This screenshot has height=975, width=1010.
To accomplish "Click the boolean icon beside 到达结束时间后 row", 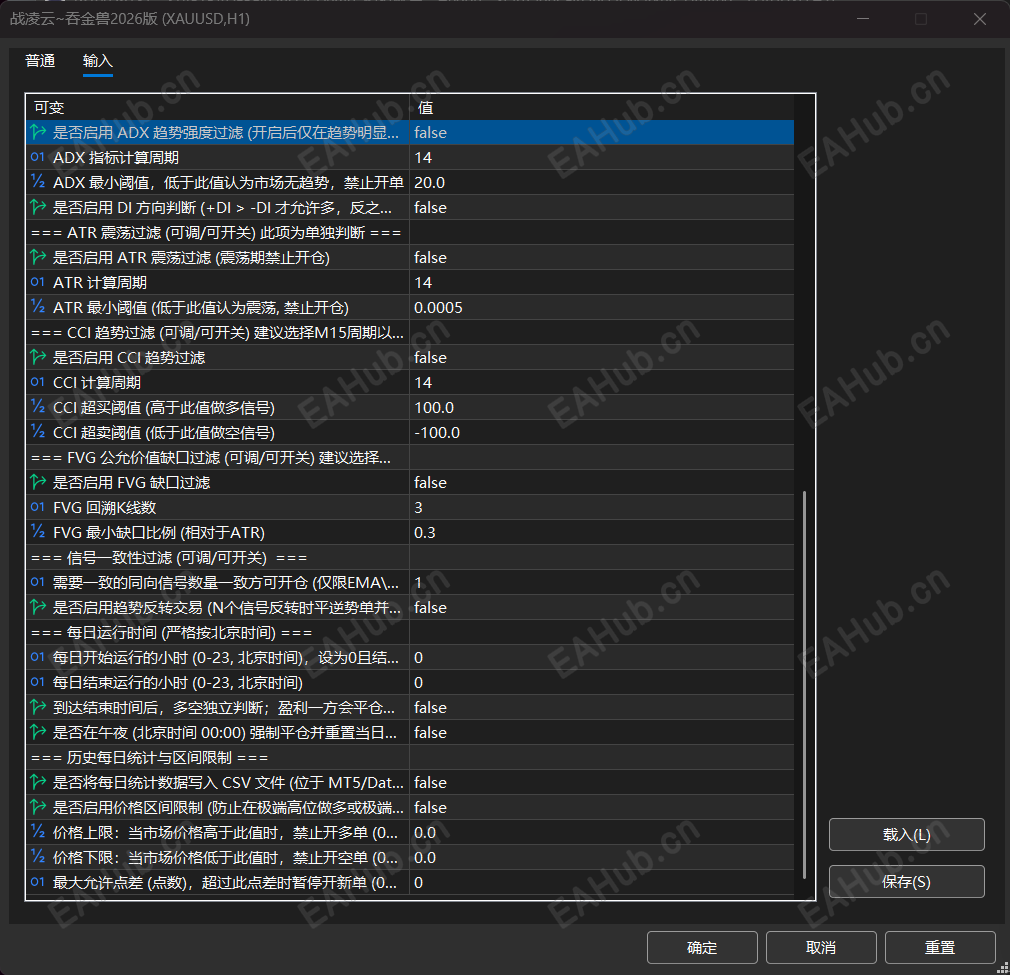I will coord(38,707).
